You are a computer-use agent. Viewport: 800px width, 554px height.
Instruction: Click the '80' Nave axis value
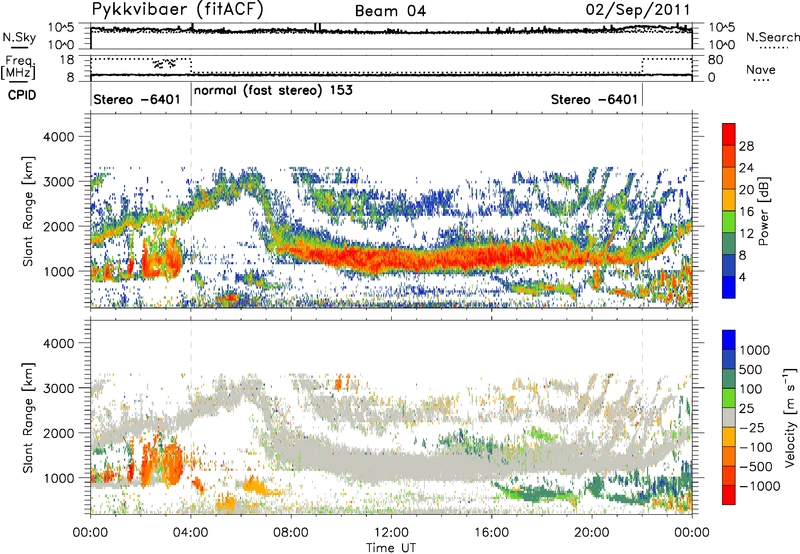point(715,60)
